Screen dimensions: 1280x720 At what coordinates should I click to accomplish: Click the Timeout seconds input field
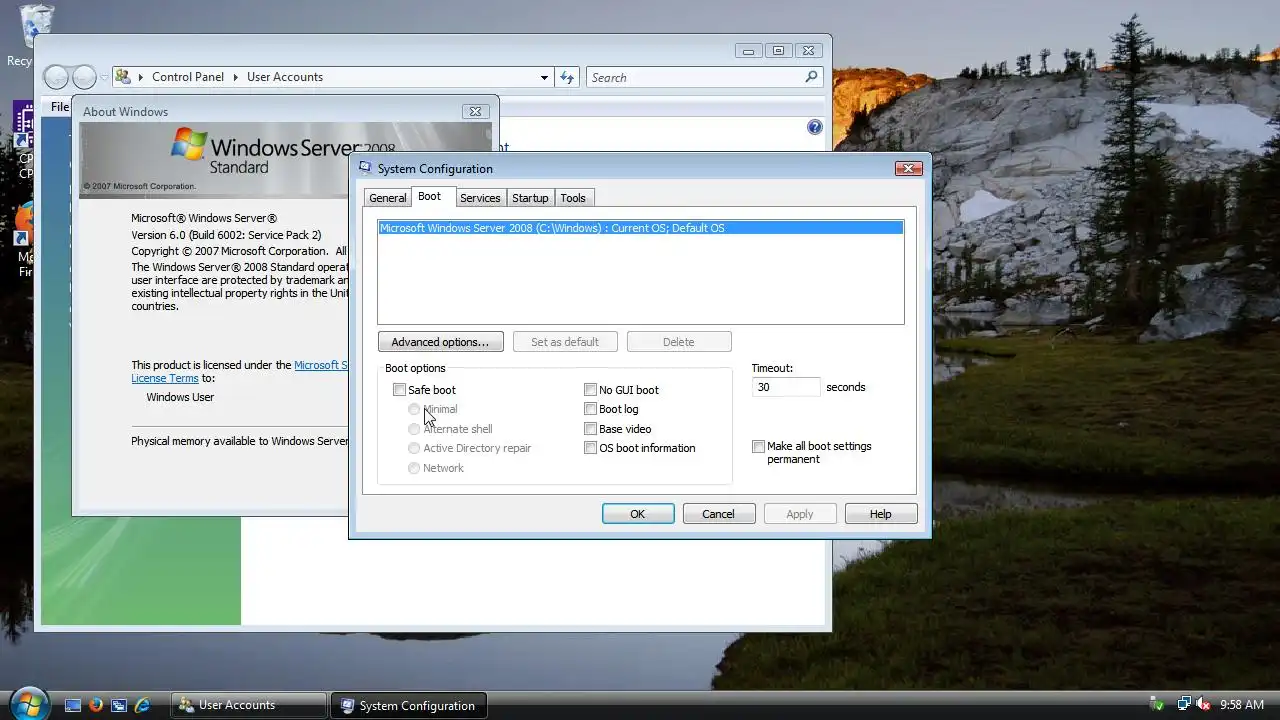786,387
